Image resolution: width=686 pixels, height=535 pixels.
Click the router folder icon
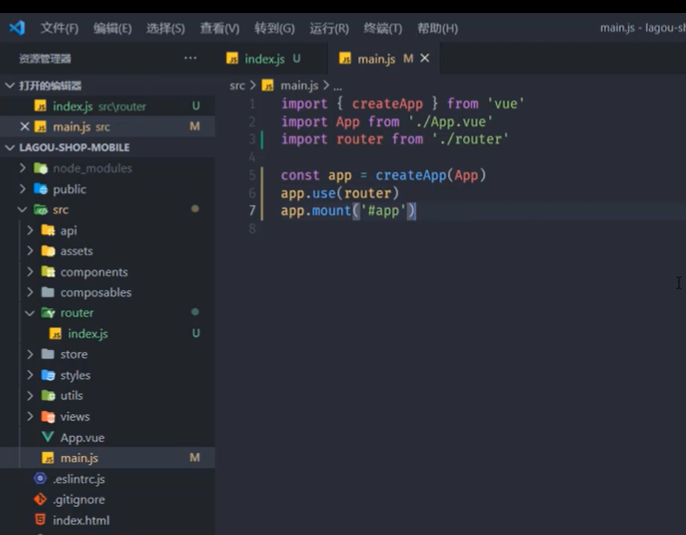[48, 313]
